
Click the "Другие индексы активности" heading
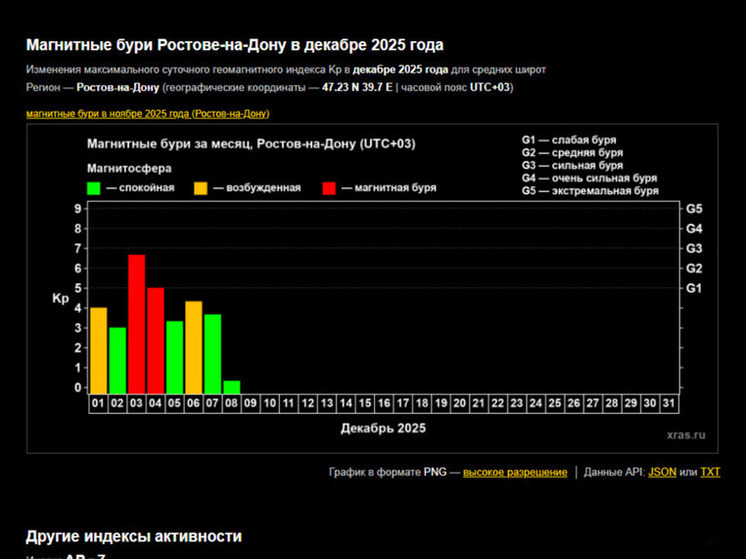click(x=133, y=537)
